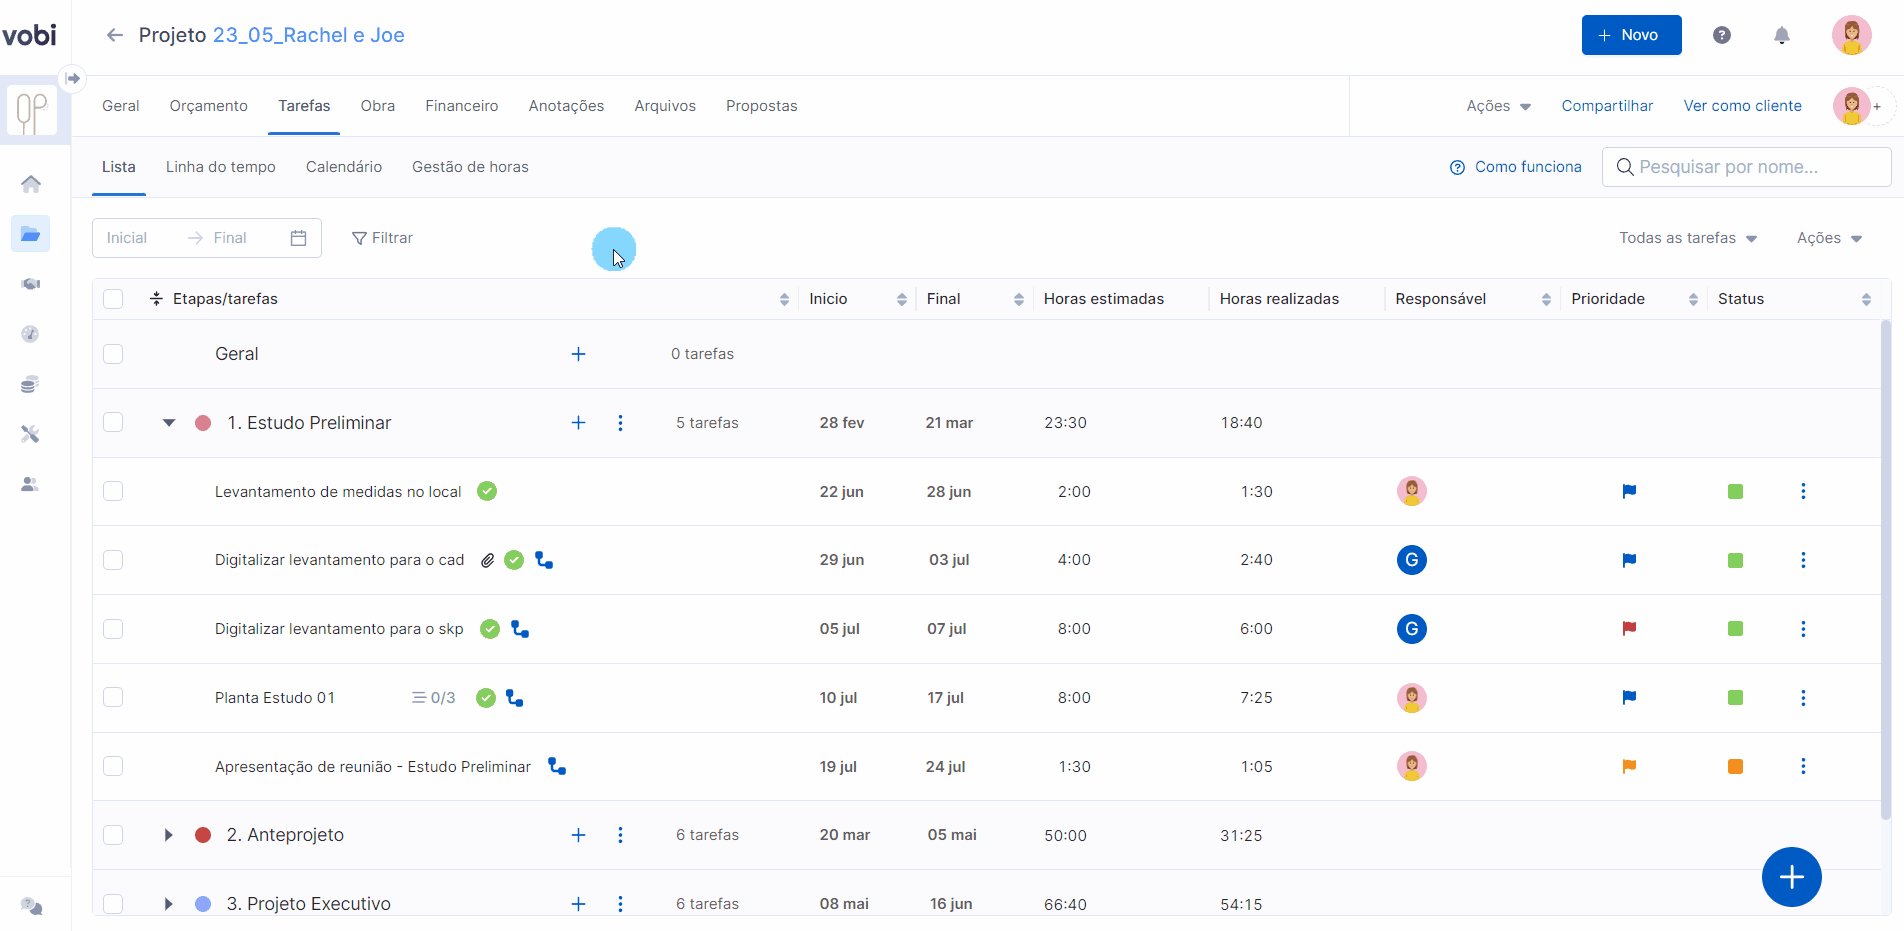The height and width of the screenshot is (931, 1904).
Task: Select Apresentação de reunião task checkbox
Action: (113, 766)
